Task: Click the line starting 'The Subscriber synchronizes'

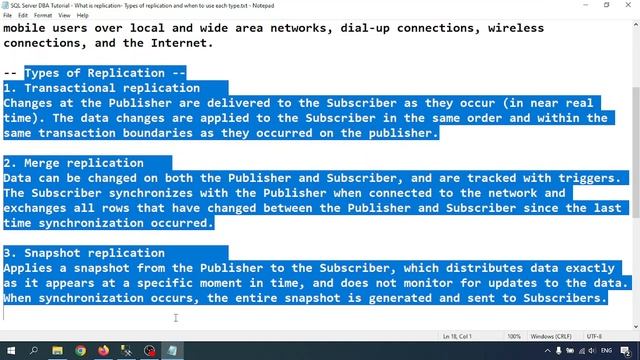Action: click(284, 193)
